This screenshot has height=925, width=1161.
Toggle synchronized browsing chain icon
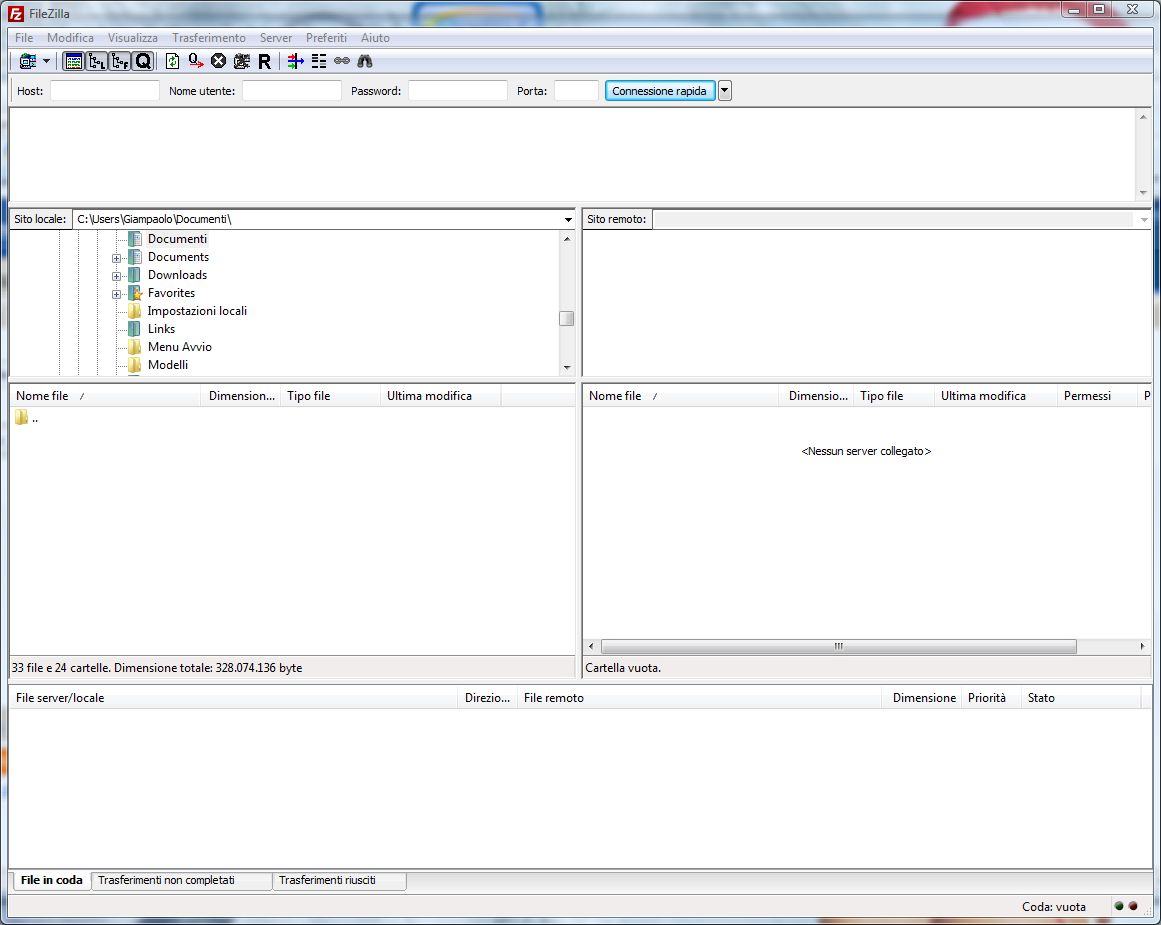[x=341, y=61]
